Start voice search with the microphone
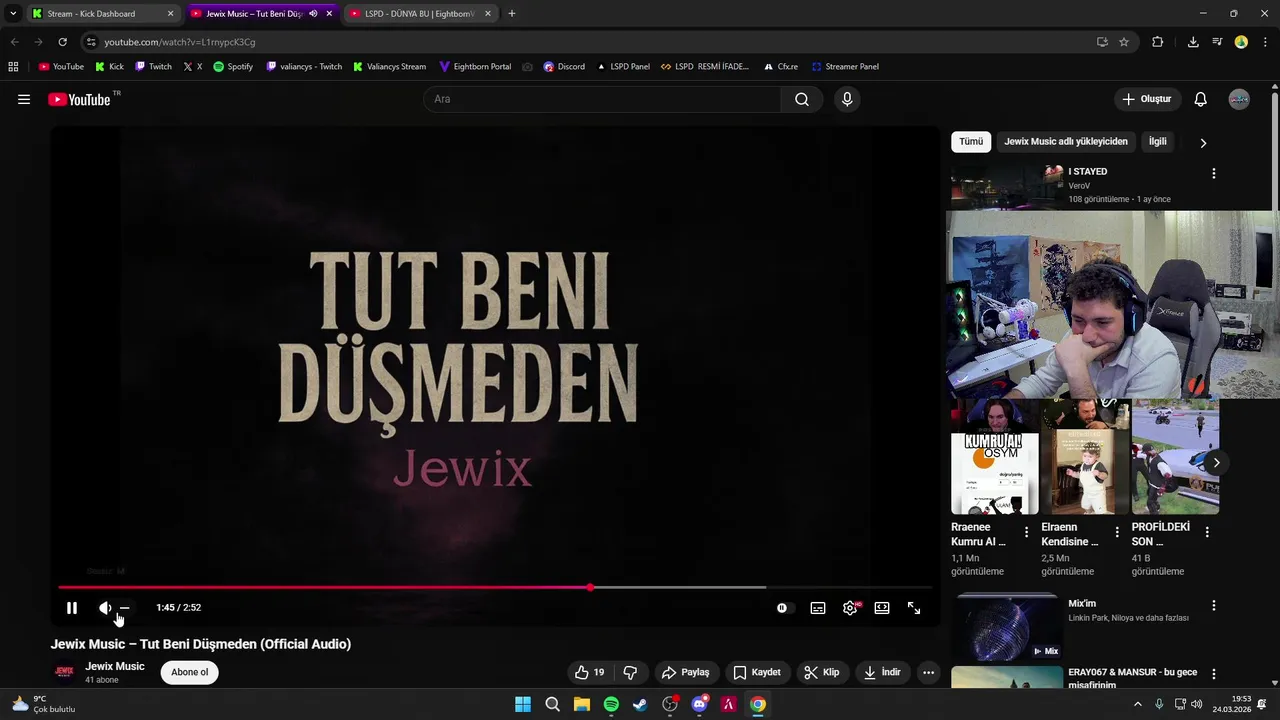The height and width of the screenshot is (720, 1280). coord(847,99)
